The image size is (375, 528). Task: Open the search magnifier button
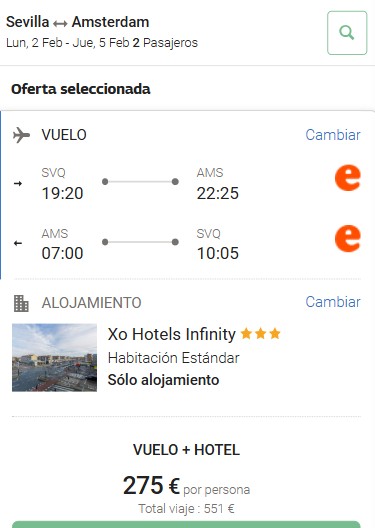pos(347,33)
